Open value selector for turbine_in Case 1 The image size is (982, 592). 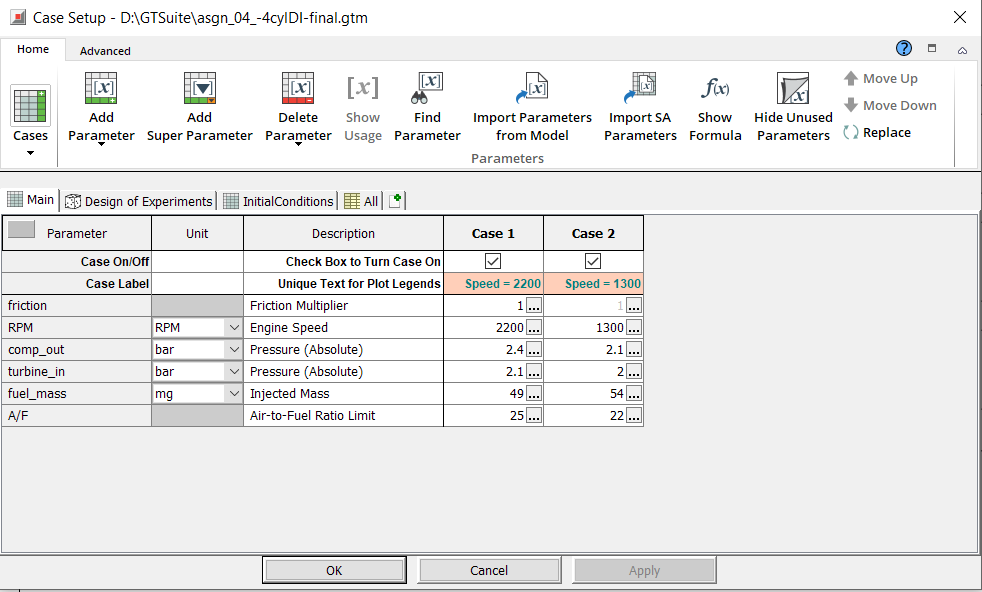[x=534, y=371]
